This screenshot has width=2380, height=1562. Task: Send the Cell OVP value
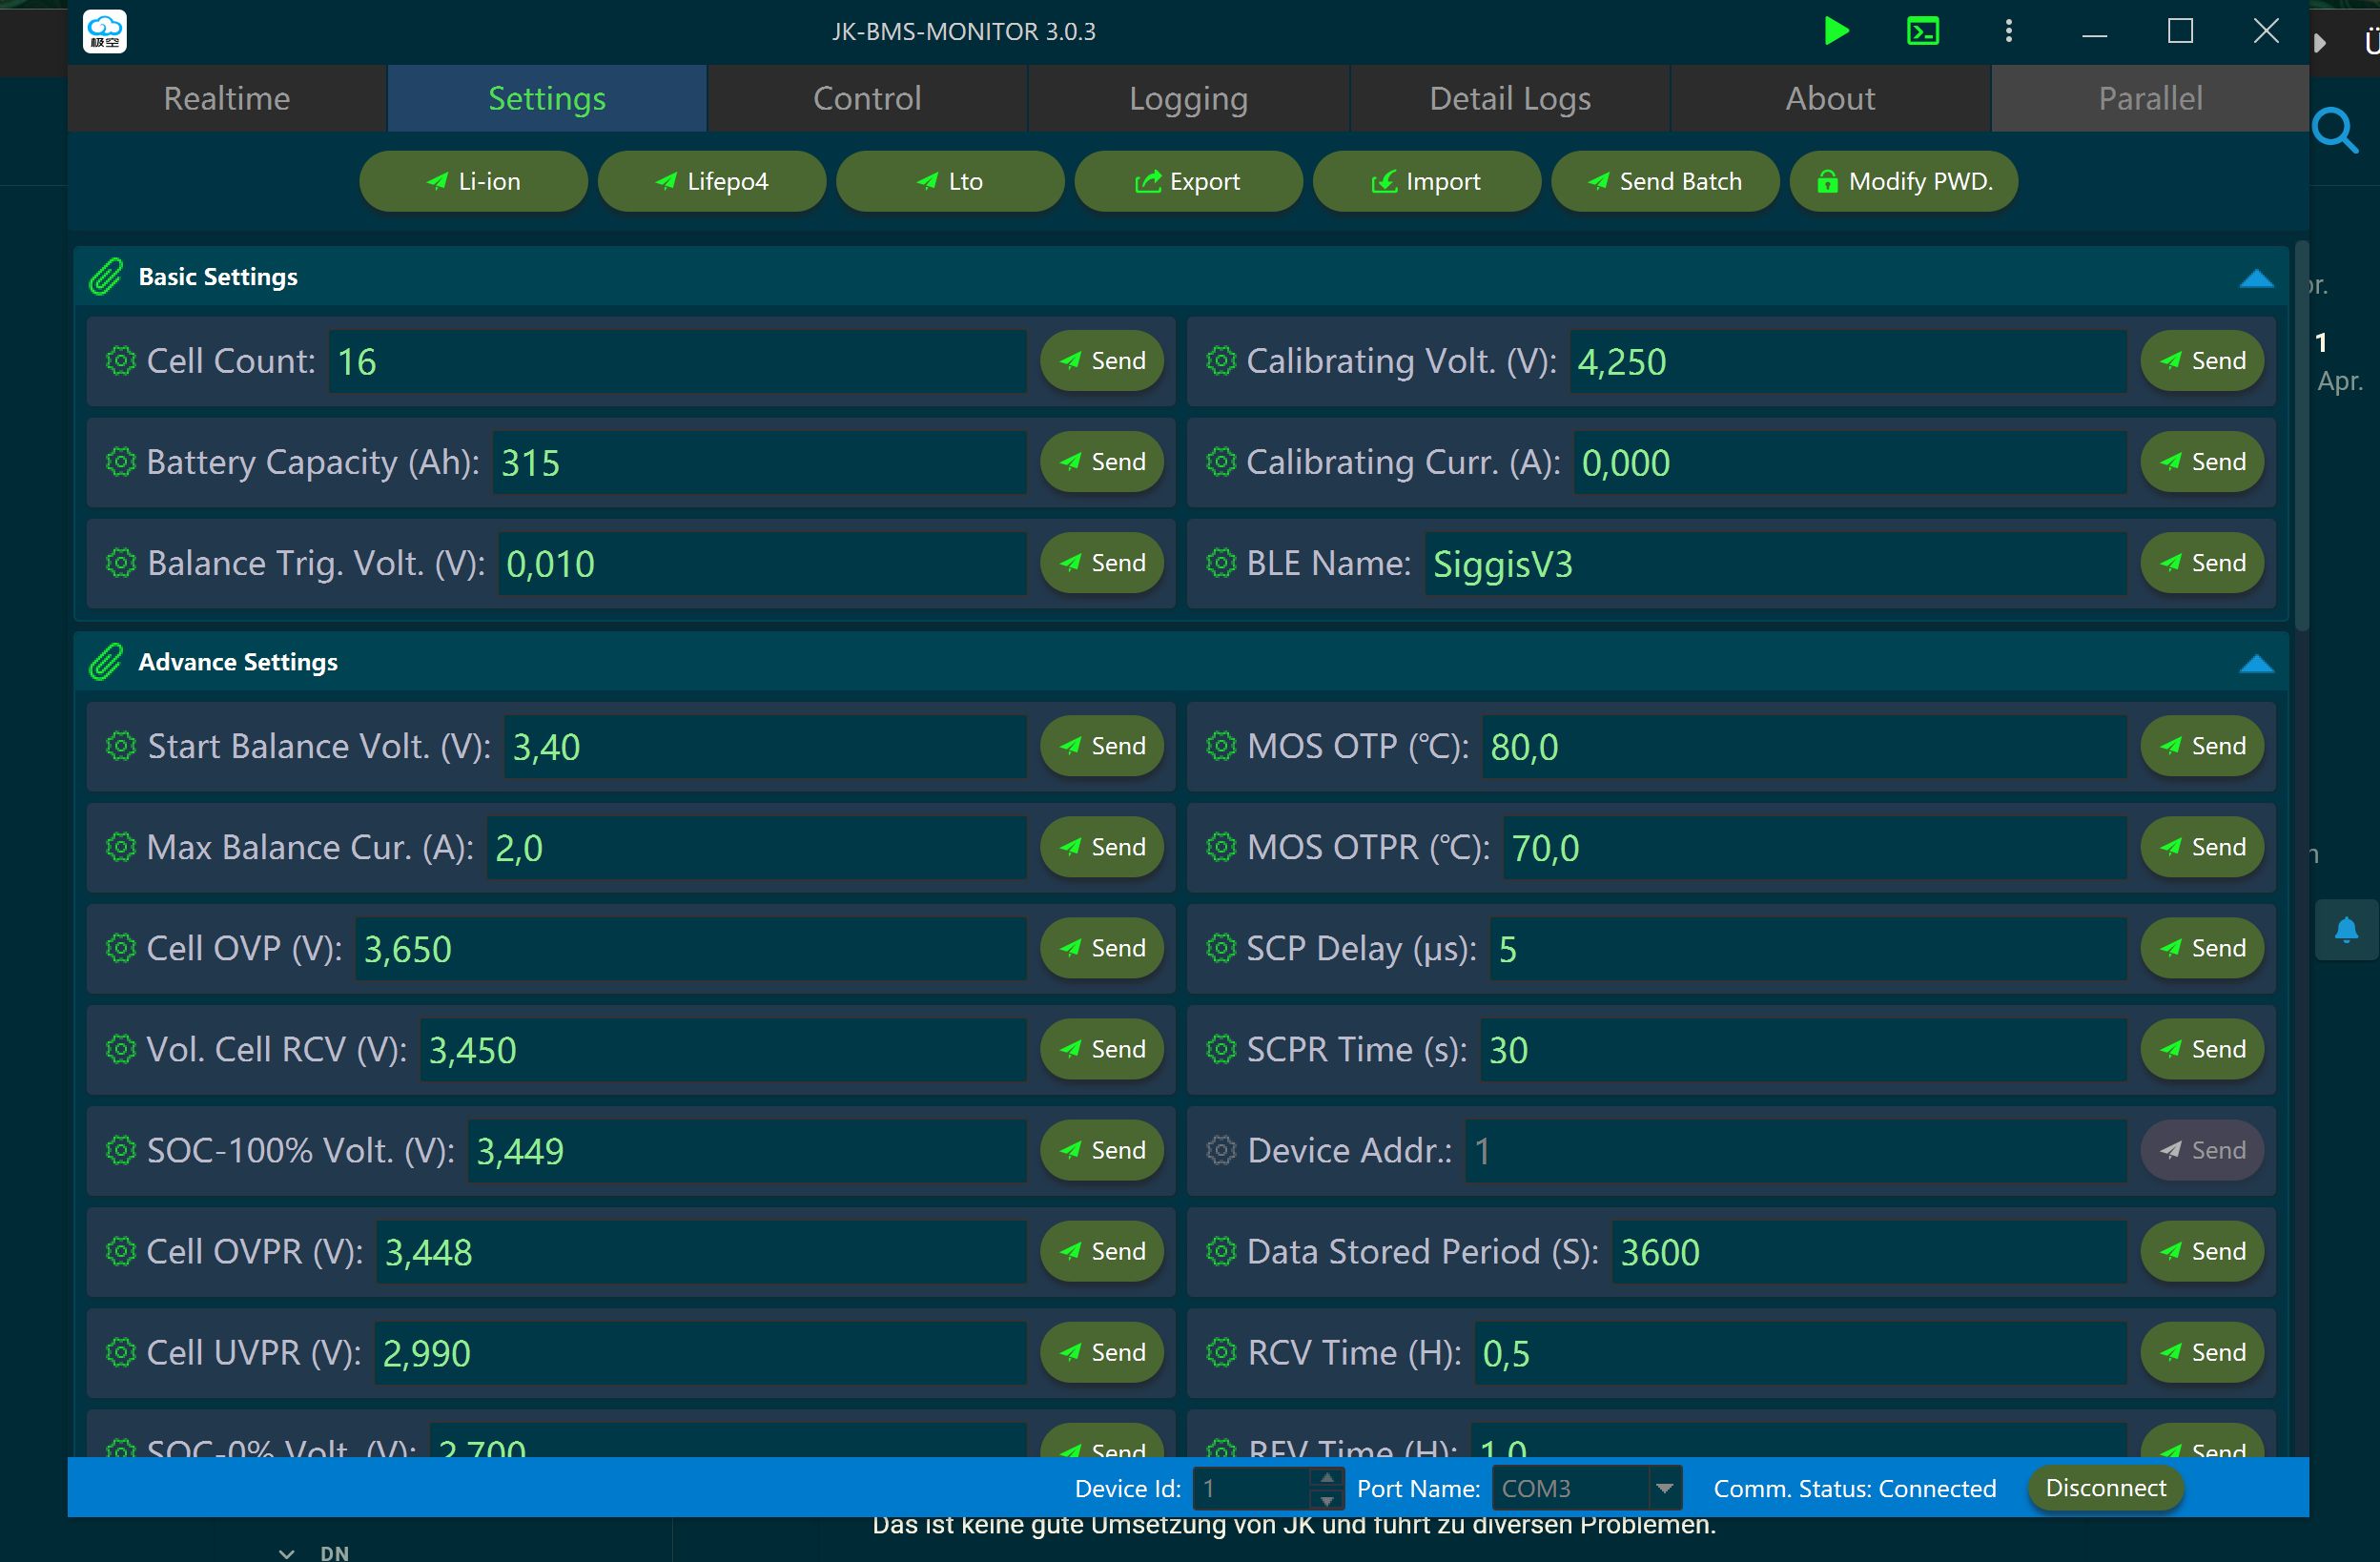point(1102,947)
